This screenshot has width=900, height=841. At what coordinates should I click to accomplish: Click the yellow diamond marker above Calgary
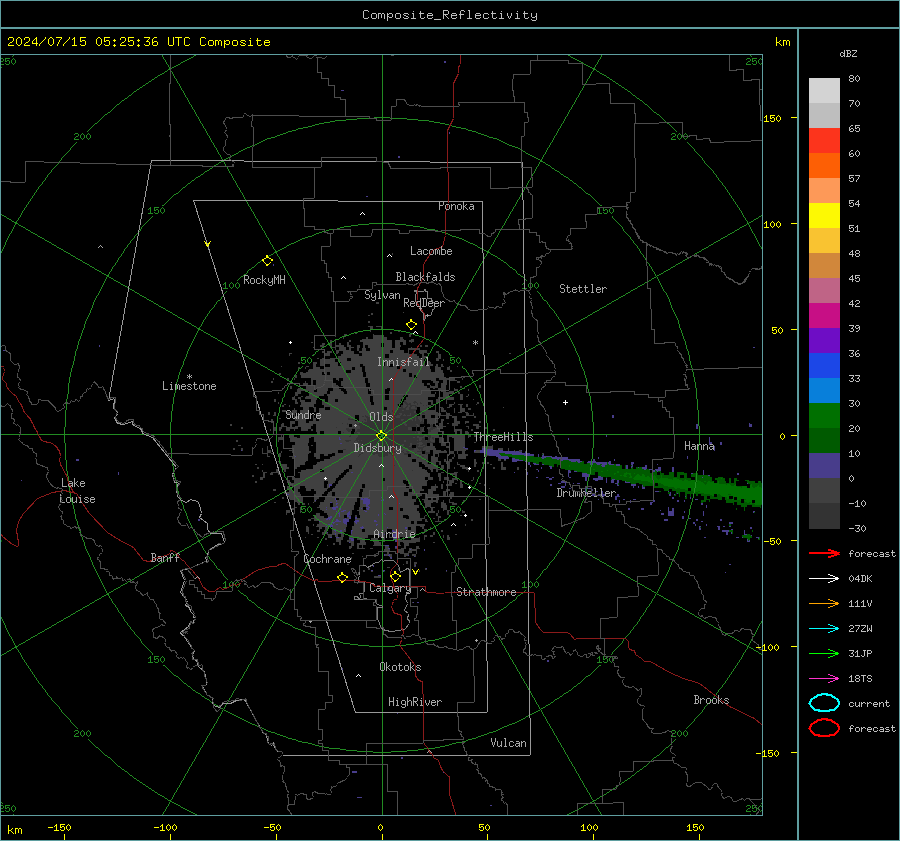[395, 576]
